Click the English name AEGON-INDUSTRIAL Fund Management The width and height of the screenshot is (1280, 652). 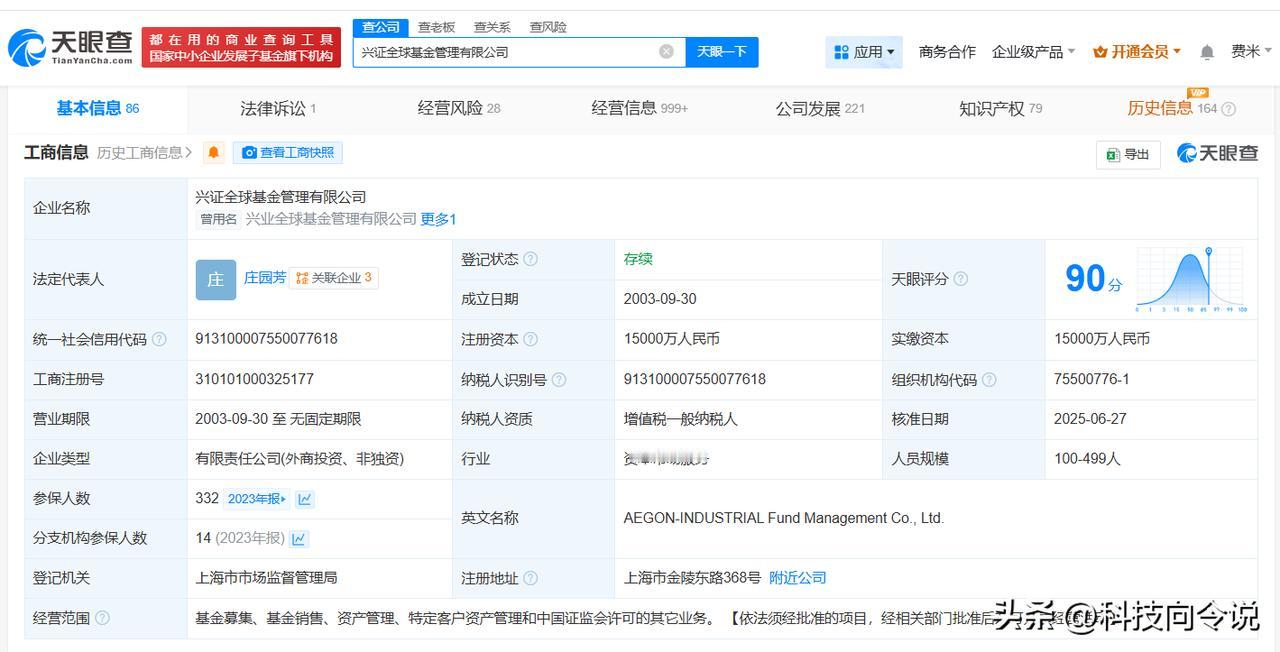point(784,518)
